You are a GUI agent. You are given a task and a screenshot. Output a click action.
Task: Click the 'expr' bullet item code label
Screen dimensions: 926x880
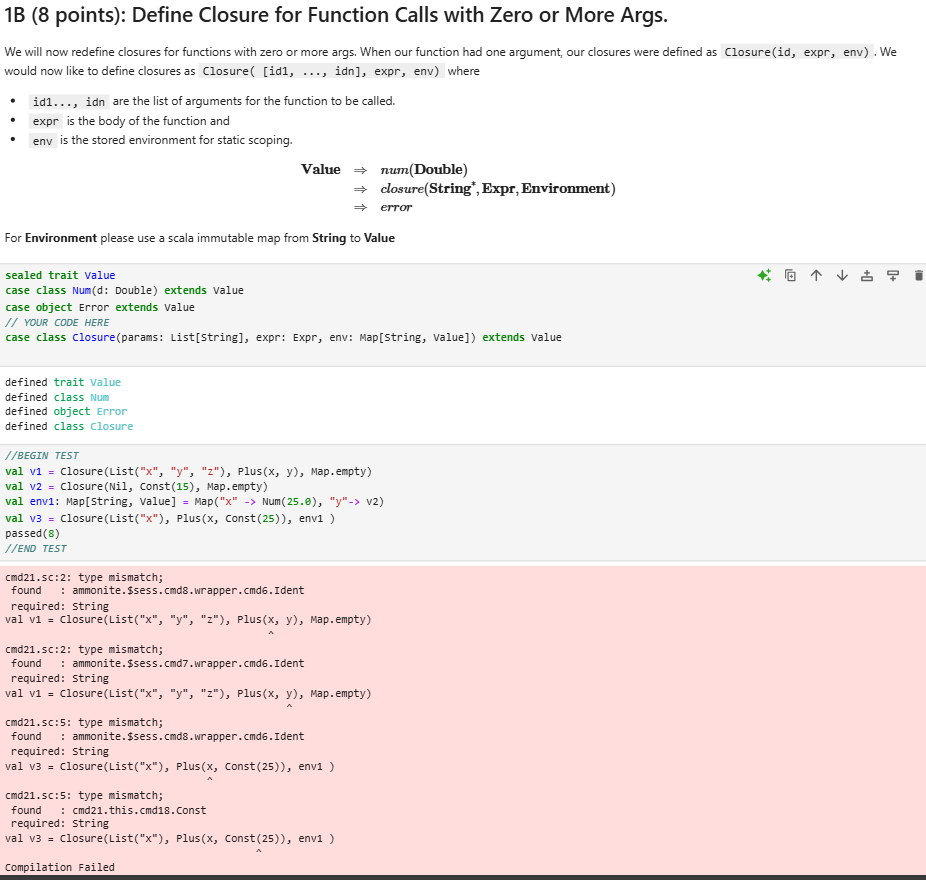tap(46, 121)
